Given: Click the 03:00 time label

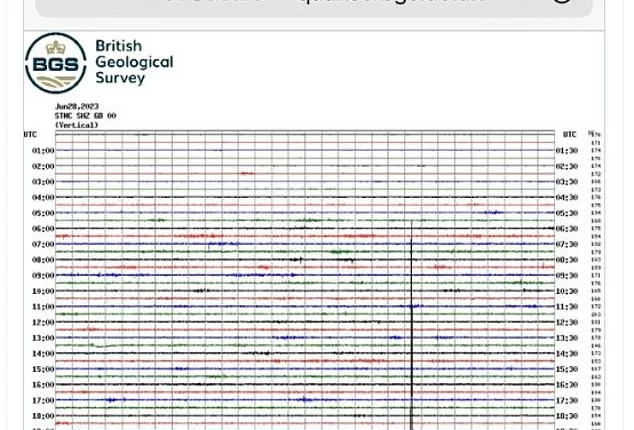Looking at the screenshot, I should 43,182.
